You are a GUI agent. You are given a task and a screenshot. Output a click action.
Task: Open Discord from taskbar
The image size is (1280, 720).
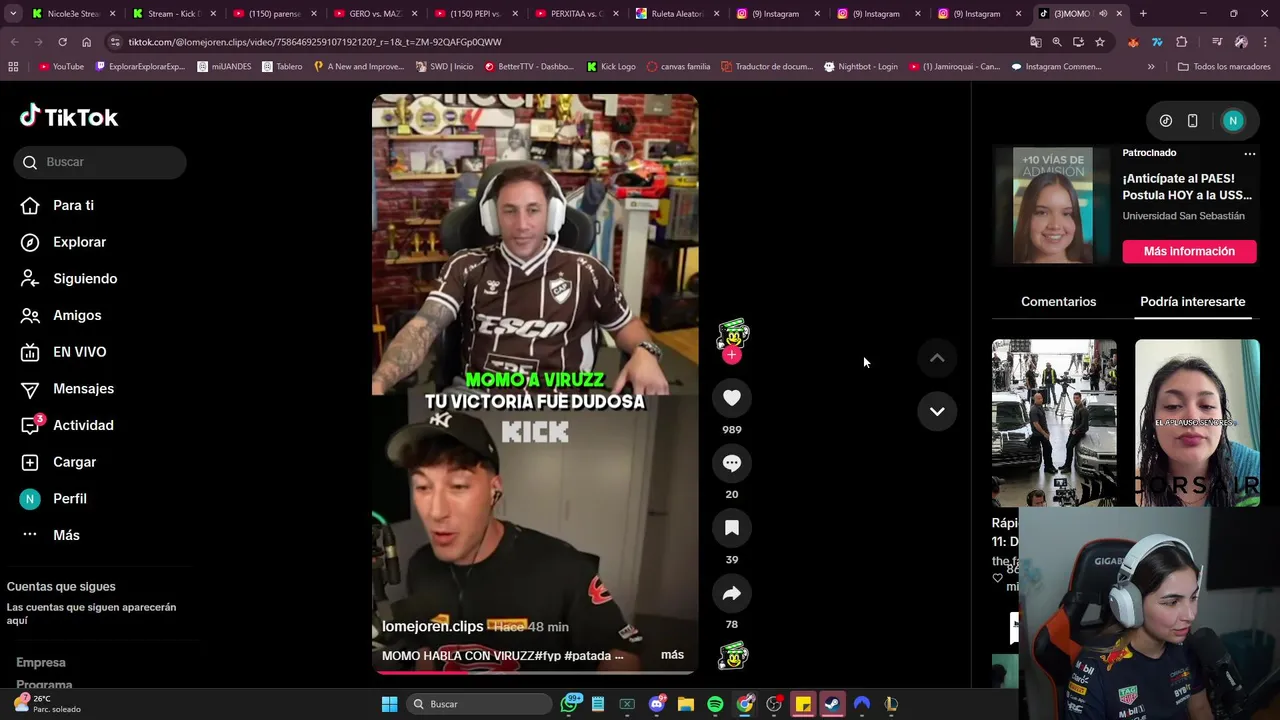(x=657, y=704)
